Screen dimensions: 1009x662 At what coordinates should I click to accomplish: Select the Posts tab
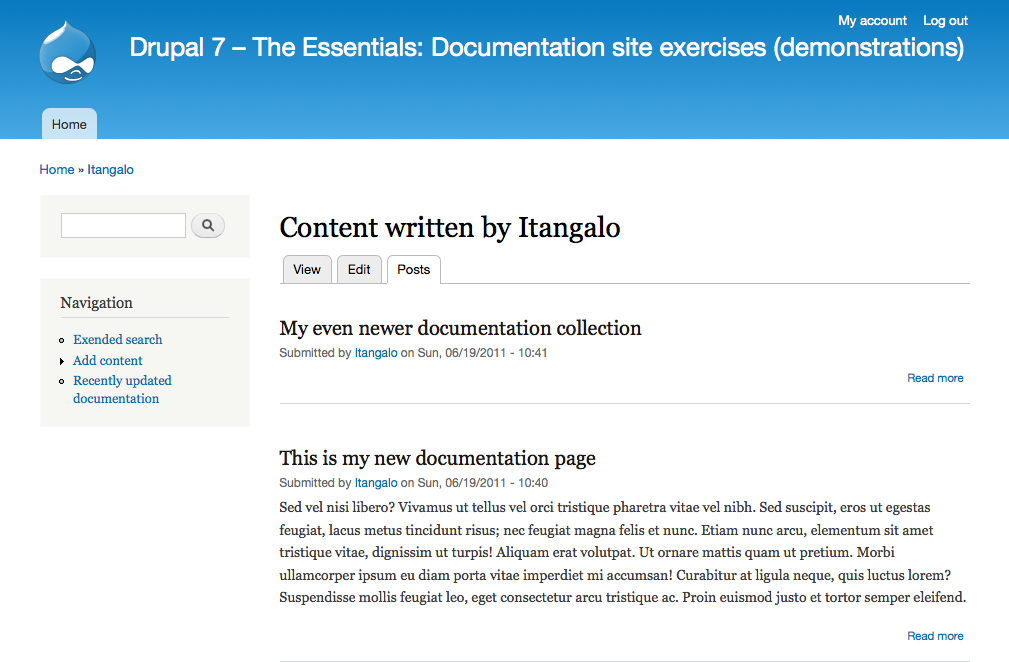[413, 270]
